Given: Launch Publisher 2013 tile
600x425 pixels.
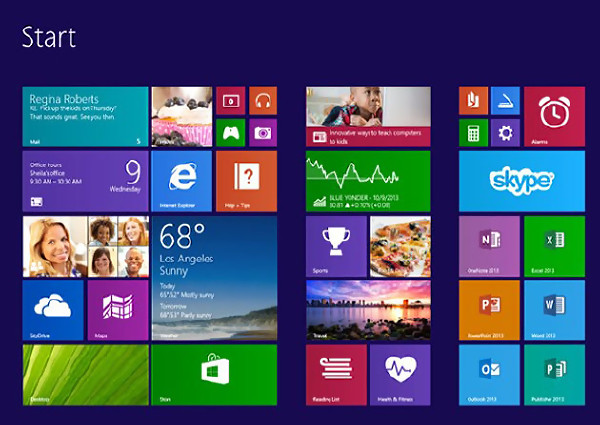Looking at the screenshot, I should click(554, 375).
